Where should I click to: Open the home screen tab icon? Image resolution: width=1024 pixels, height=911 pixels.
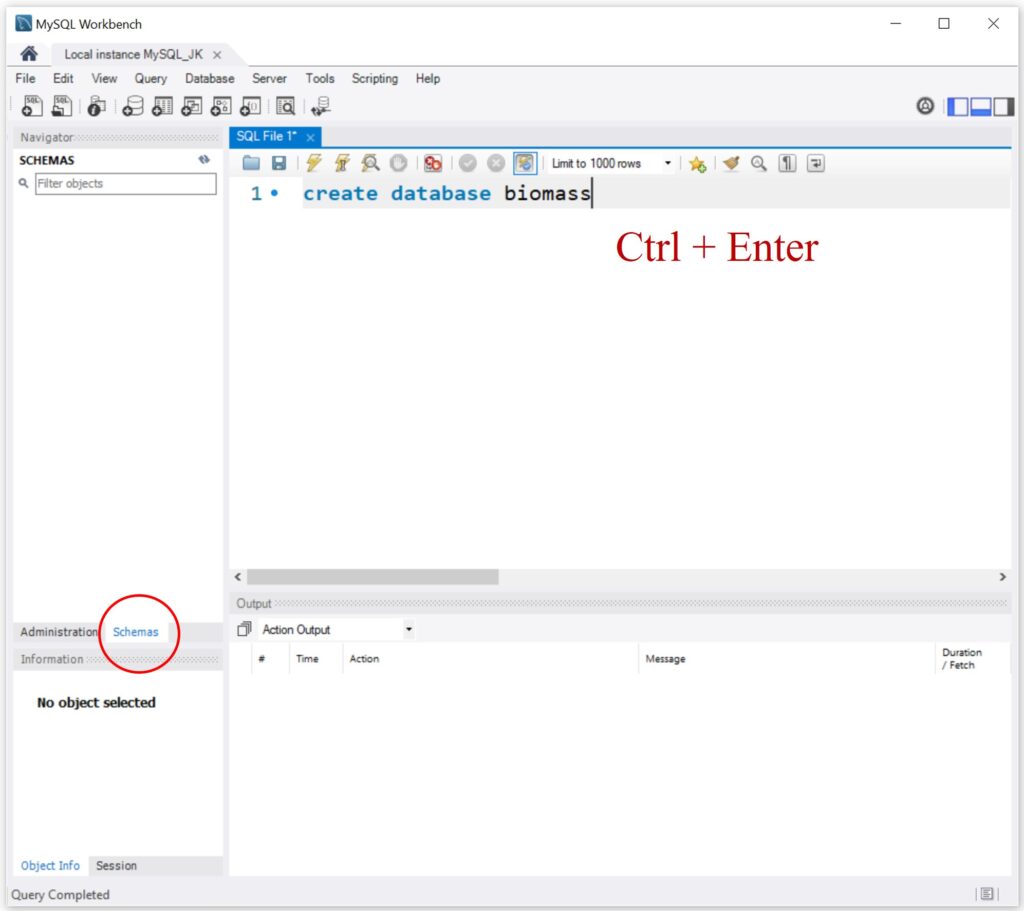coord(29,54)
